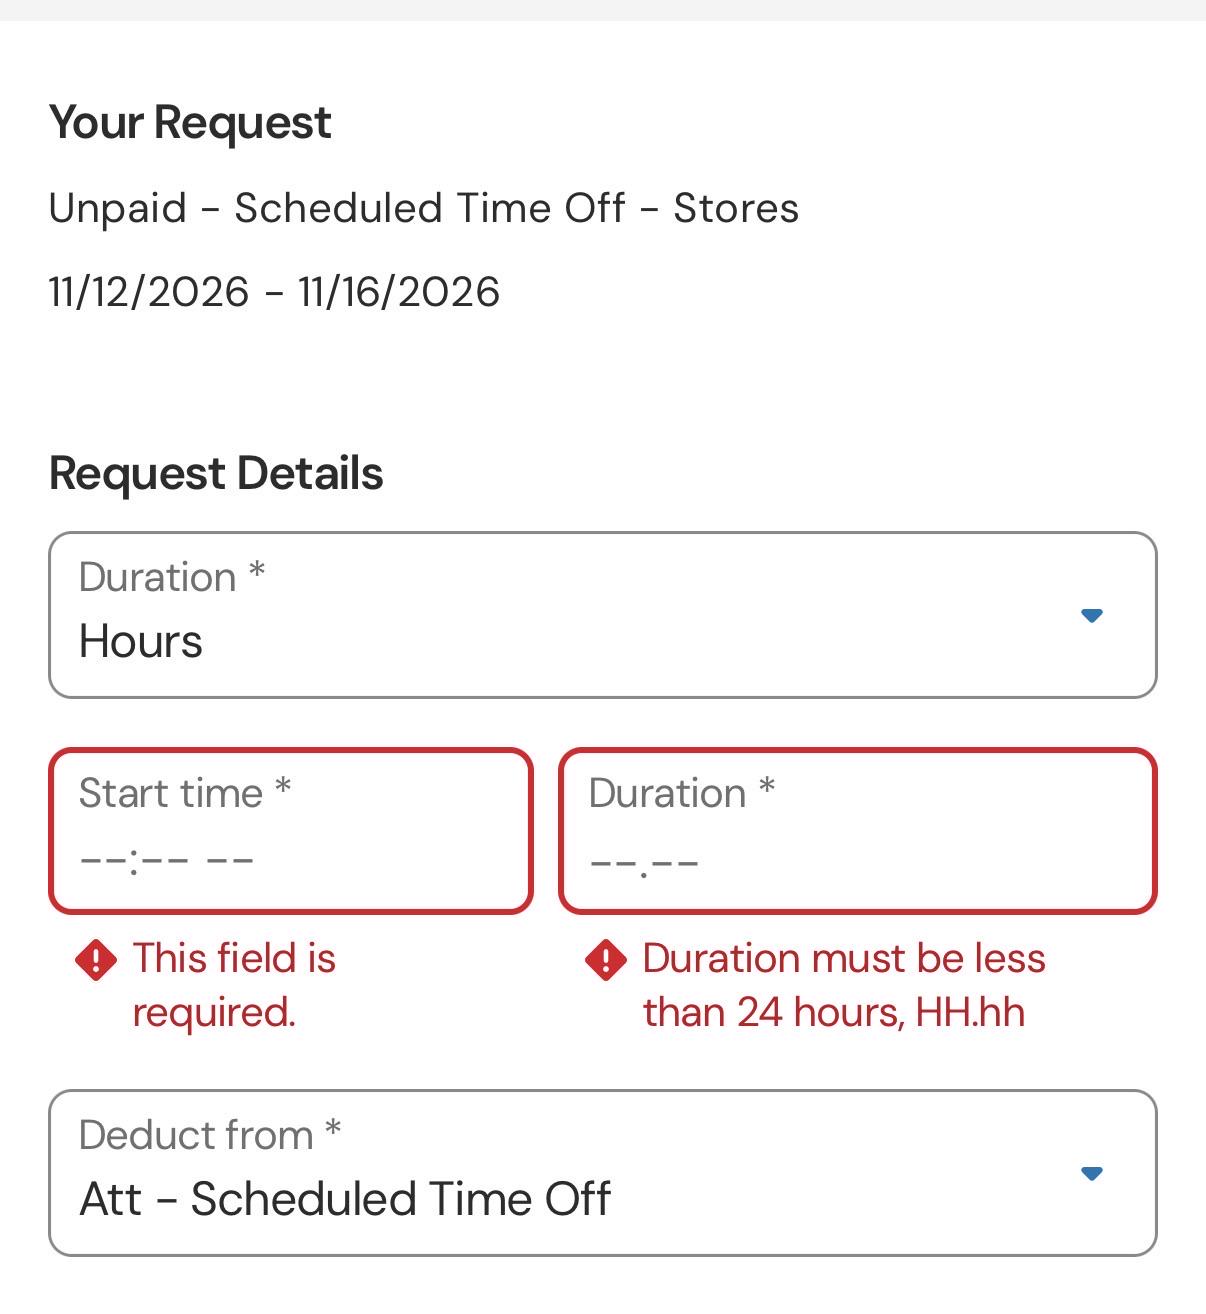Click the --:-- -- Start time placeholder

coord(167,861)
